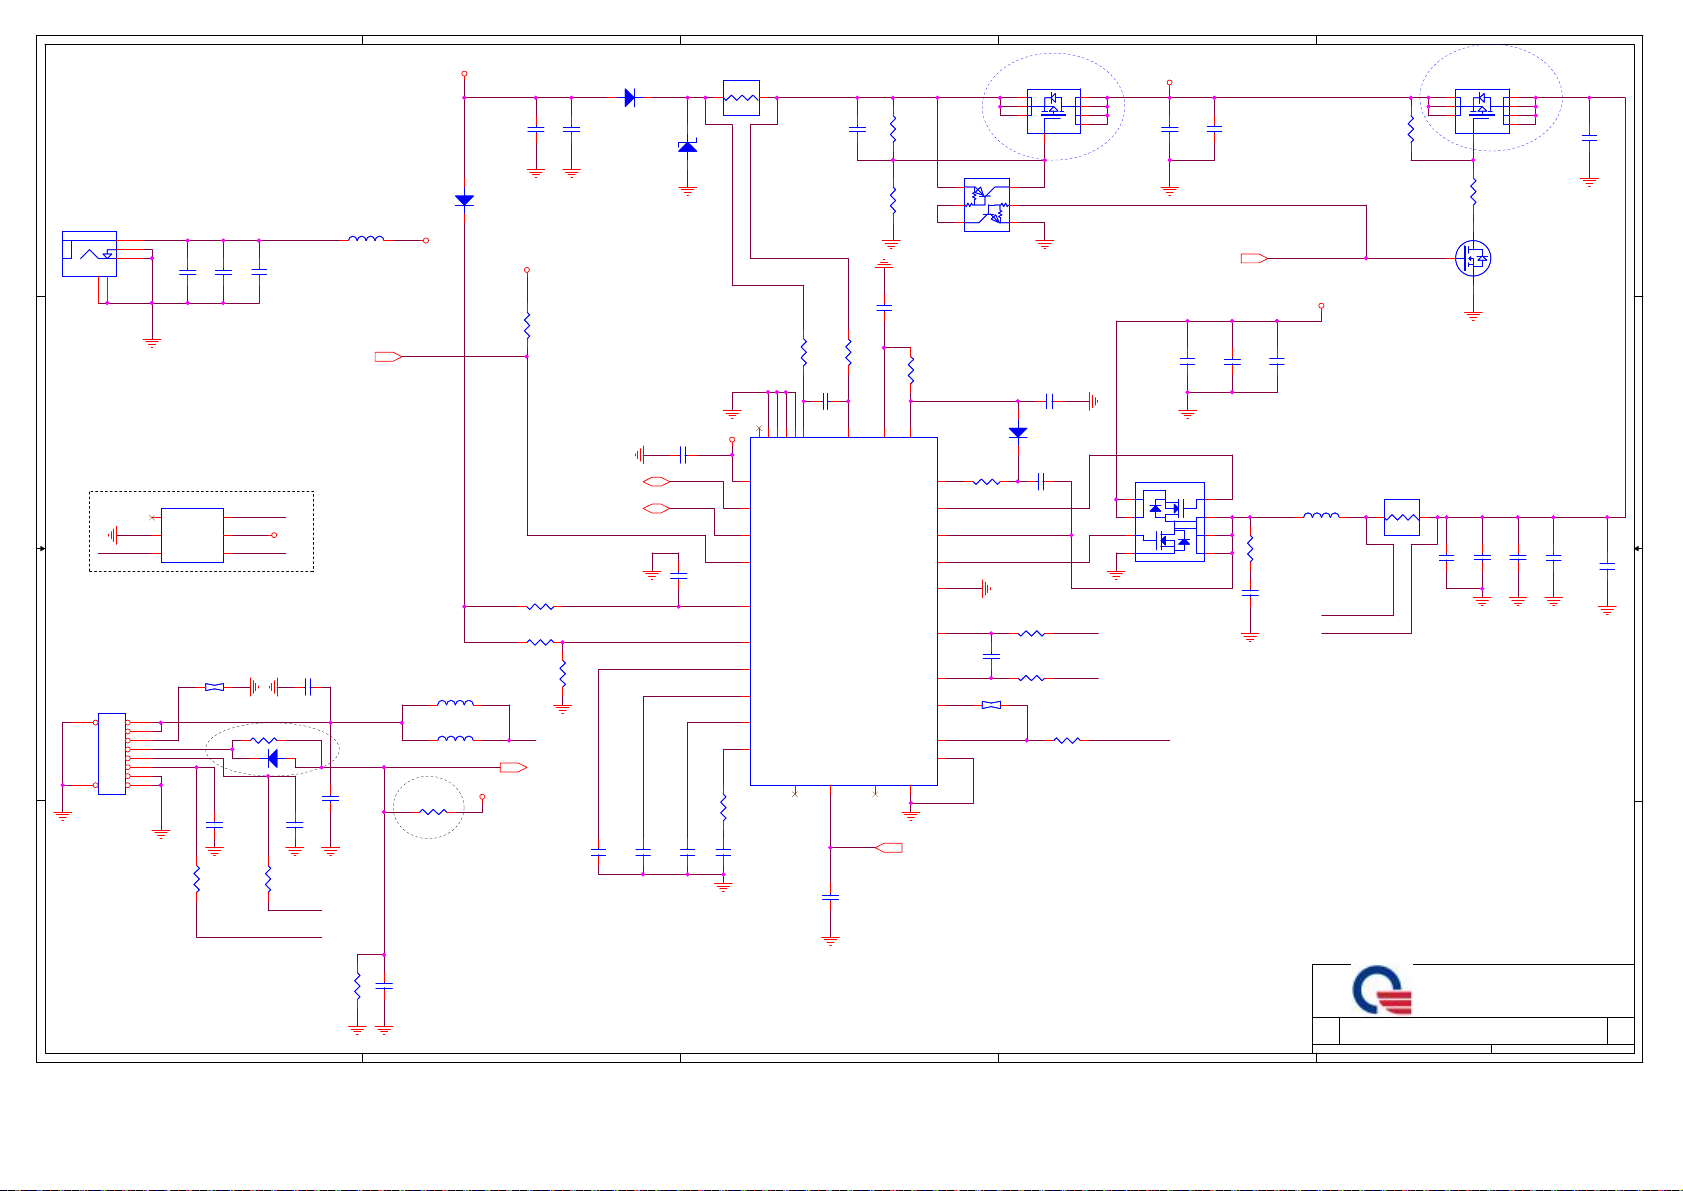Select the dual-transistor optocoupler style symbol
The height and width of the screenshot is (1191, 1683).
(986, 205)
